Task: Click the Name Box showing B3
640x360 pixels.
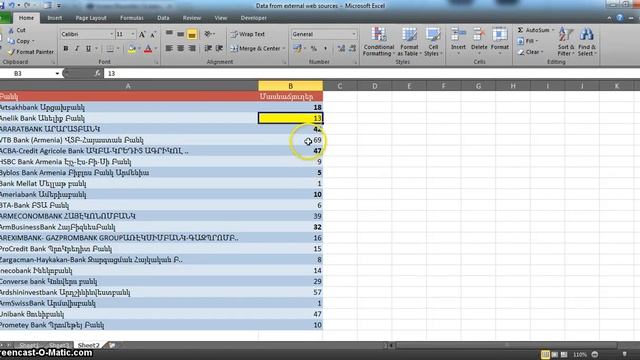Action: point(27,73)
